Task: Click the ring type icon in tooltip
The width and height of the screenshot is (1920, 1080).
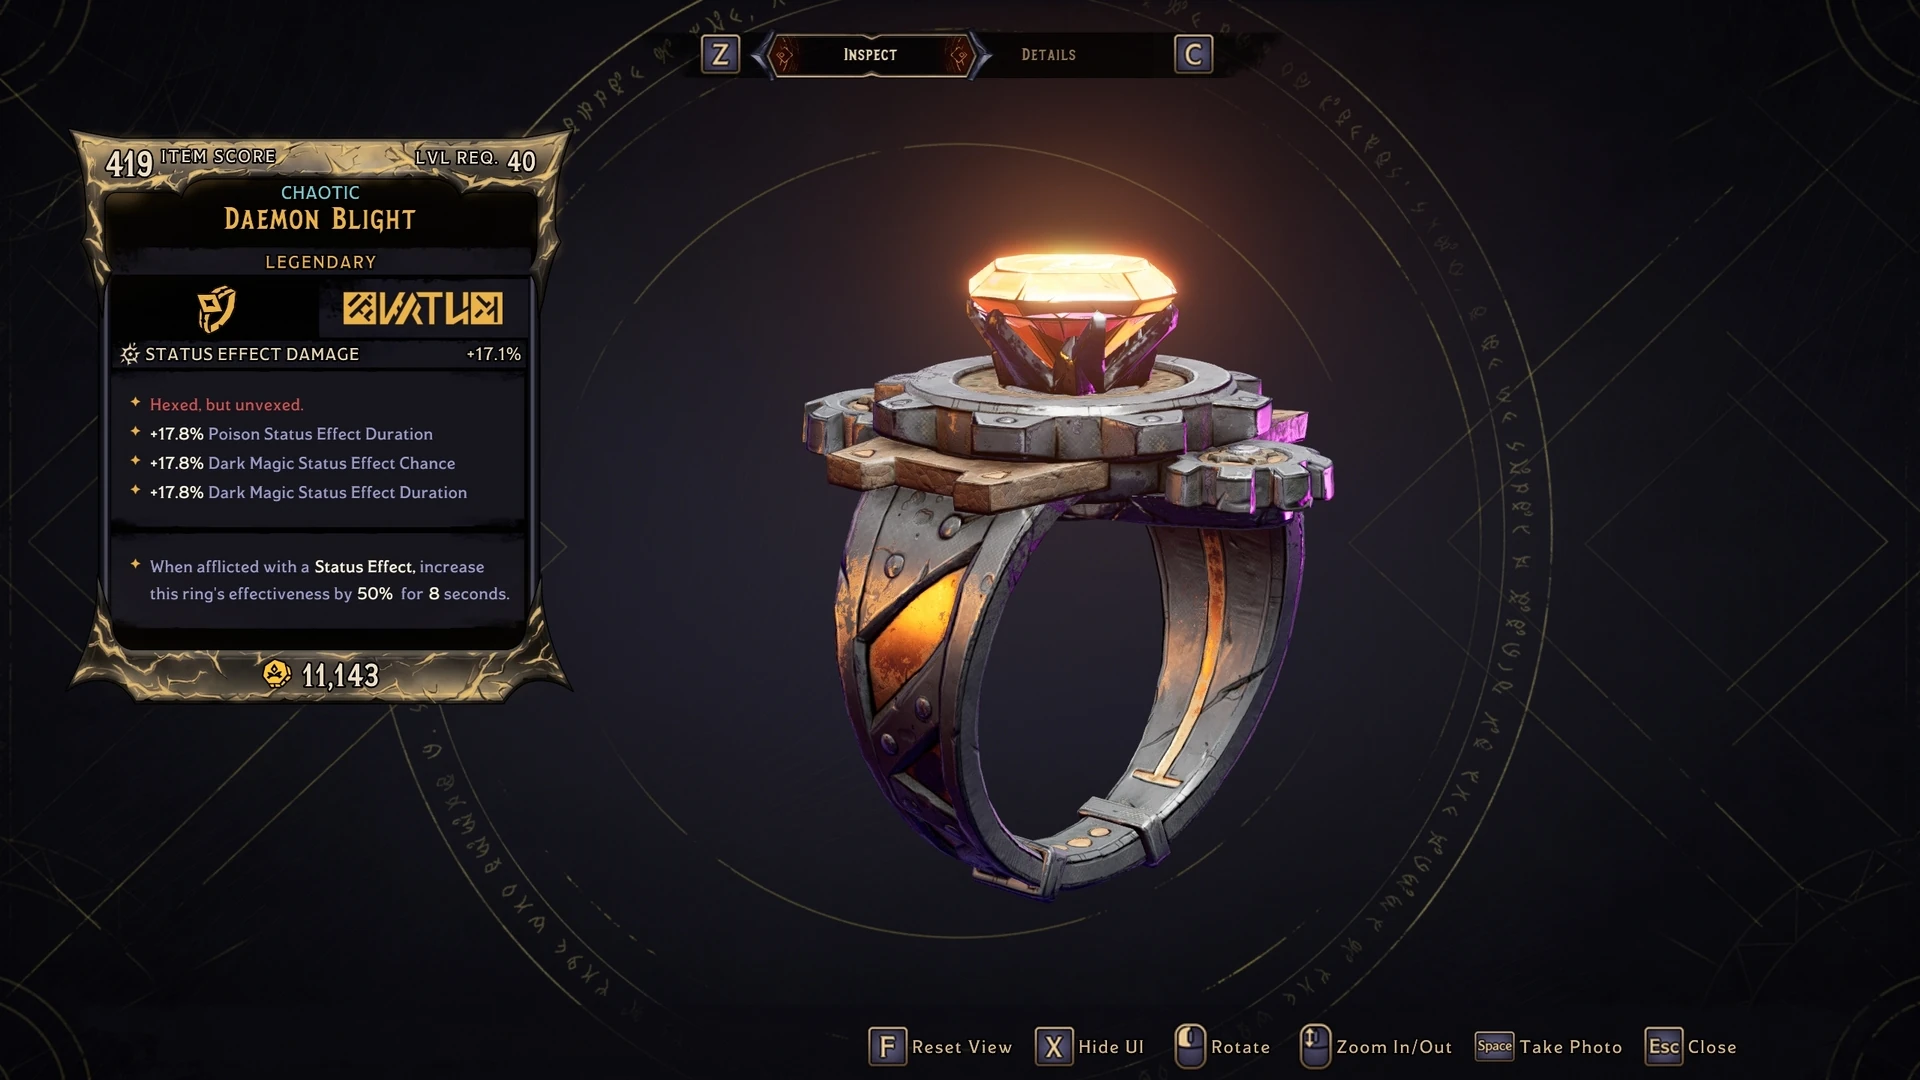Action: [x=216, y=309]
